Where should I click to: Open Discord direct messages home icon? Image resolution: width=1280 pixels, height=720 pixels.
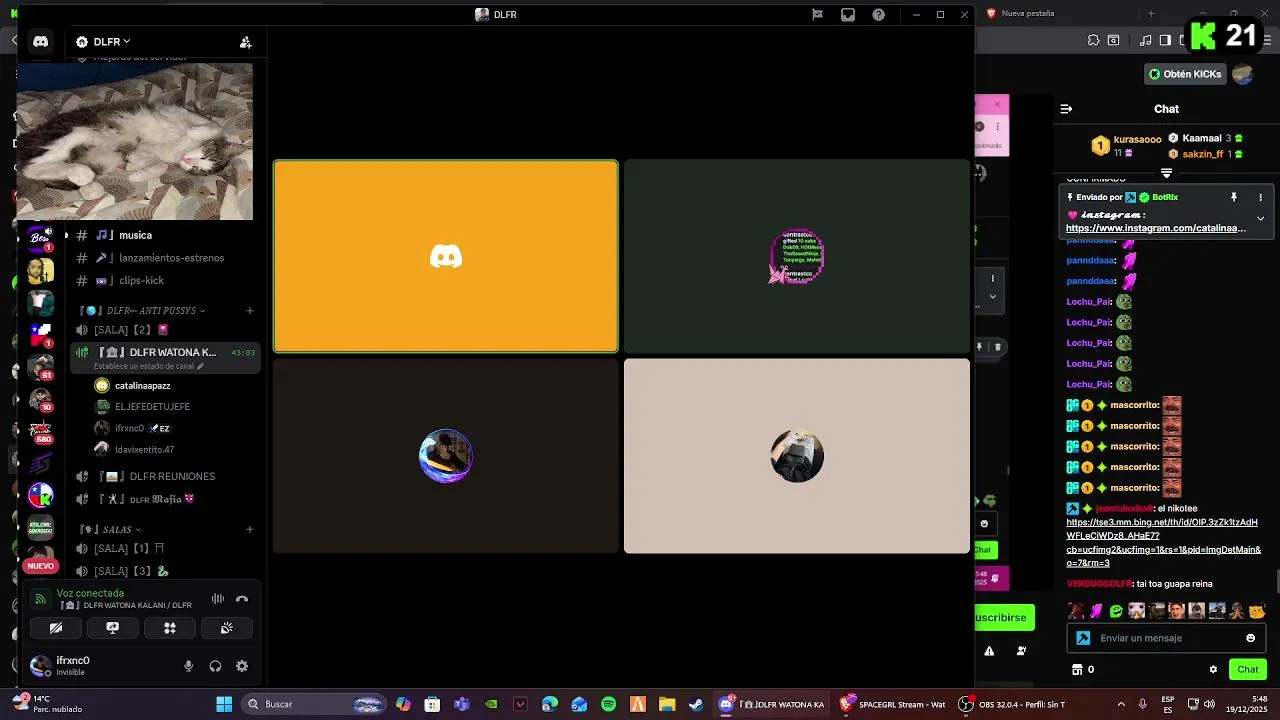click(40, 42)
